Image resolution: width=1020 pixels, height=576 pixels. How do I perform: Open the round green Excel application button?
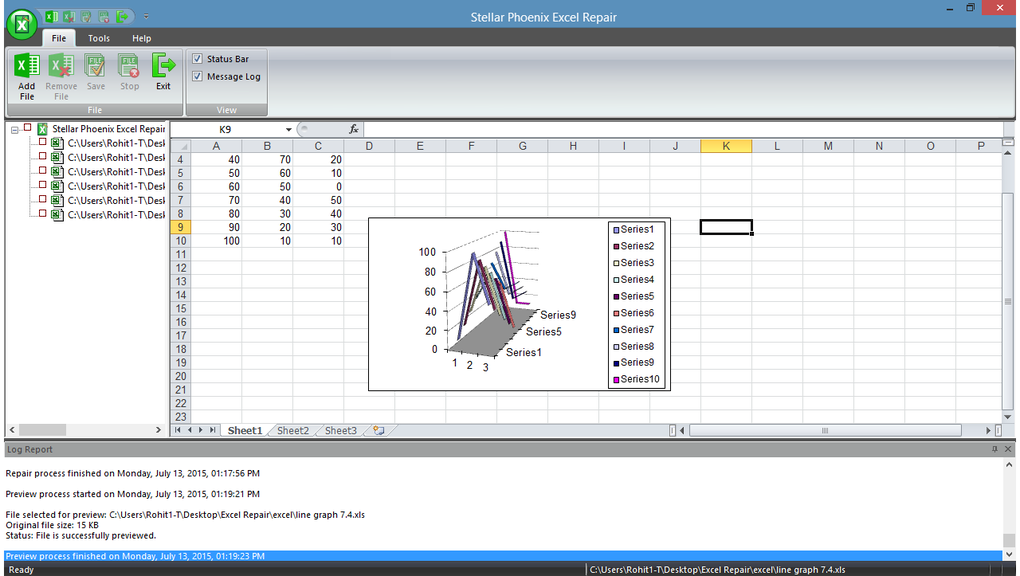[x=21, y=25]
